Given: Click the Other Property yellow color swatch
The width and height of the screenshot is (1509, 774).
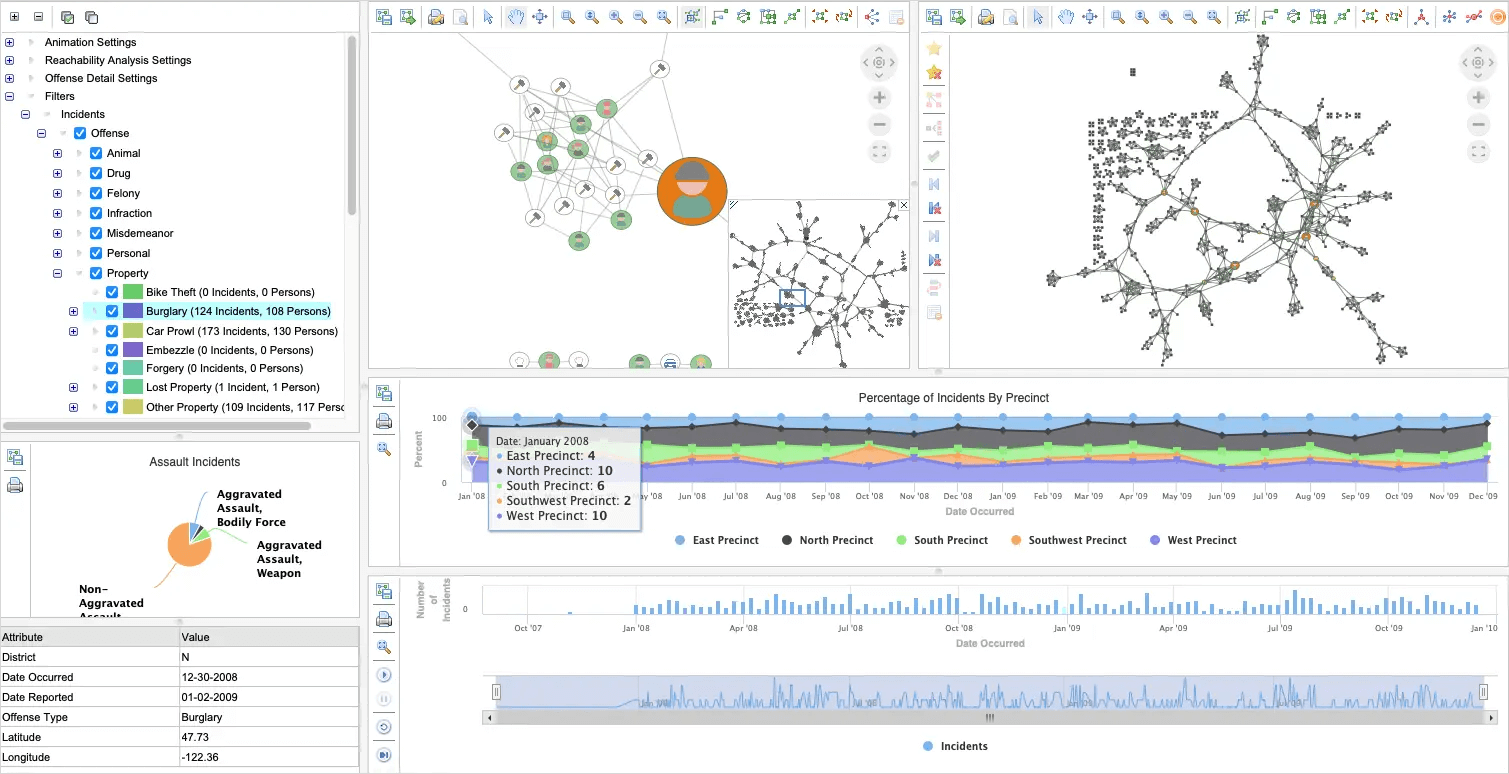Looking at the screenshot, I should tap(133, 407).
